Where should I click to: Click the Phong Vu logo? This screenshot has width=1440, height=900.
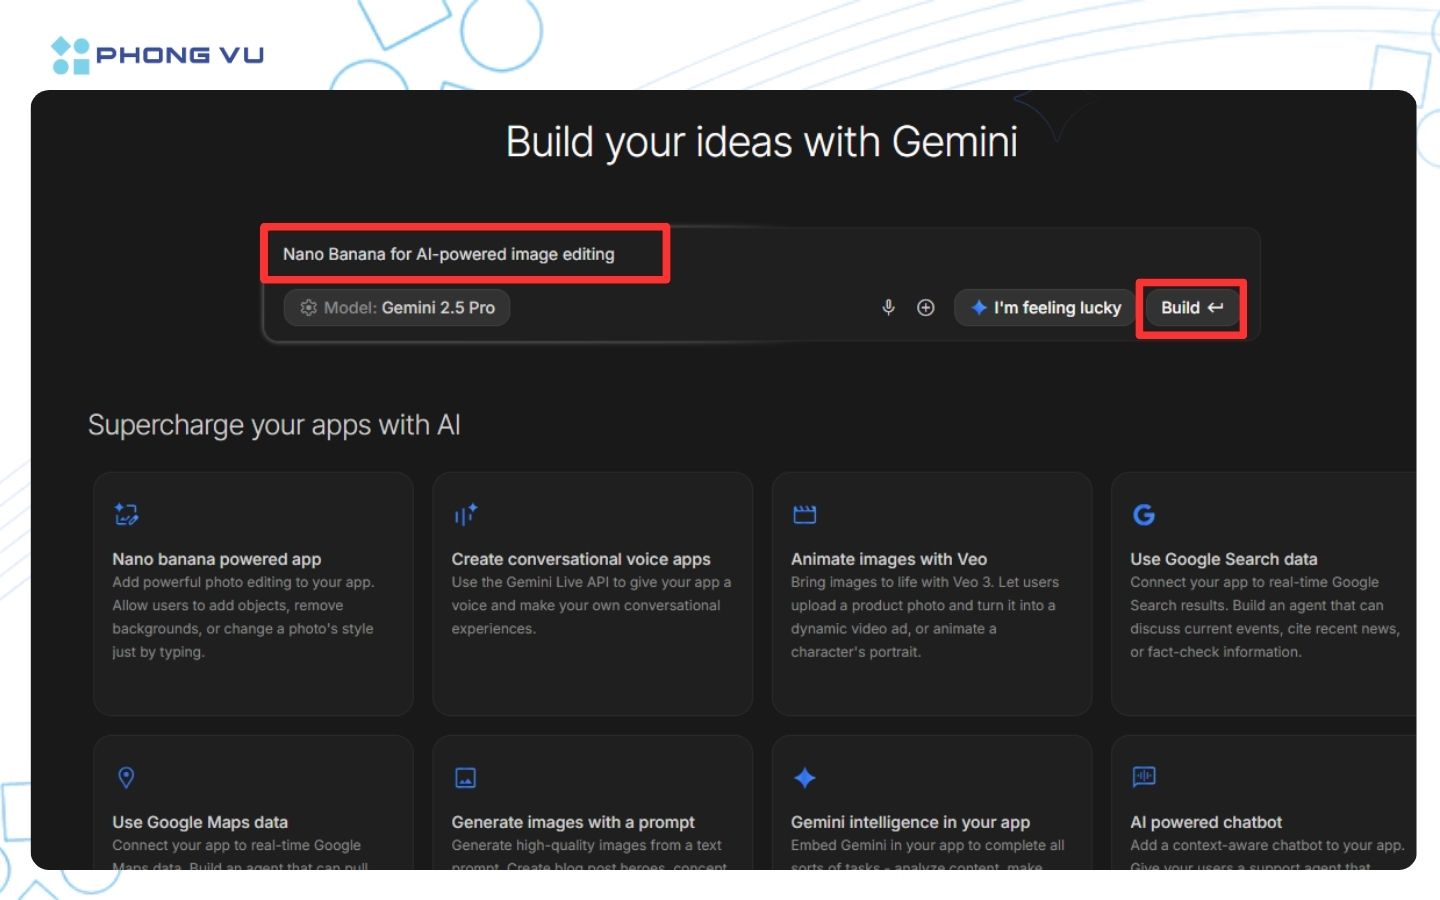pyautogui.click(x=156, y=54)
